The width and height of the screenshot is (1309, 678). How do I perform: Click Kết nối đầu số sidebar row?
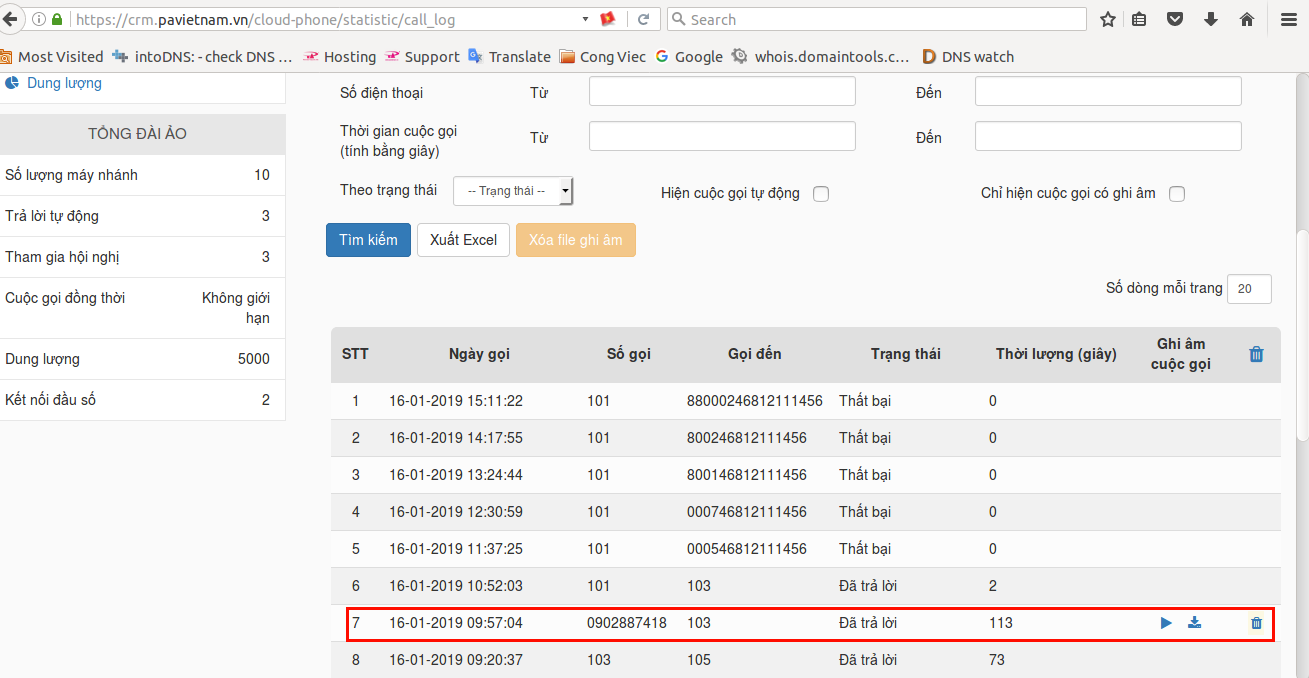coord(142,400)
